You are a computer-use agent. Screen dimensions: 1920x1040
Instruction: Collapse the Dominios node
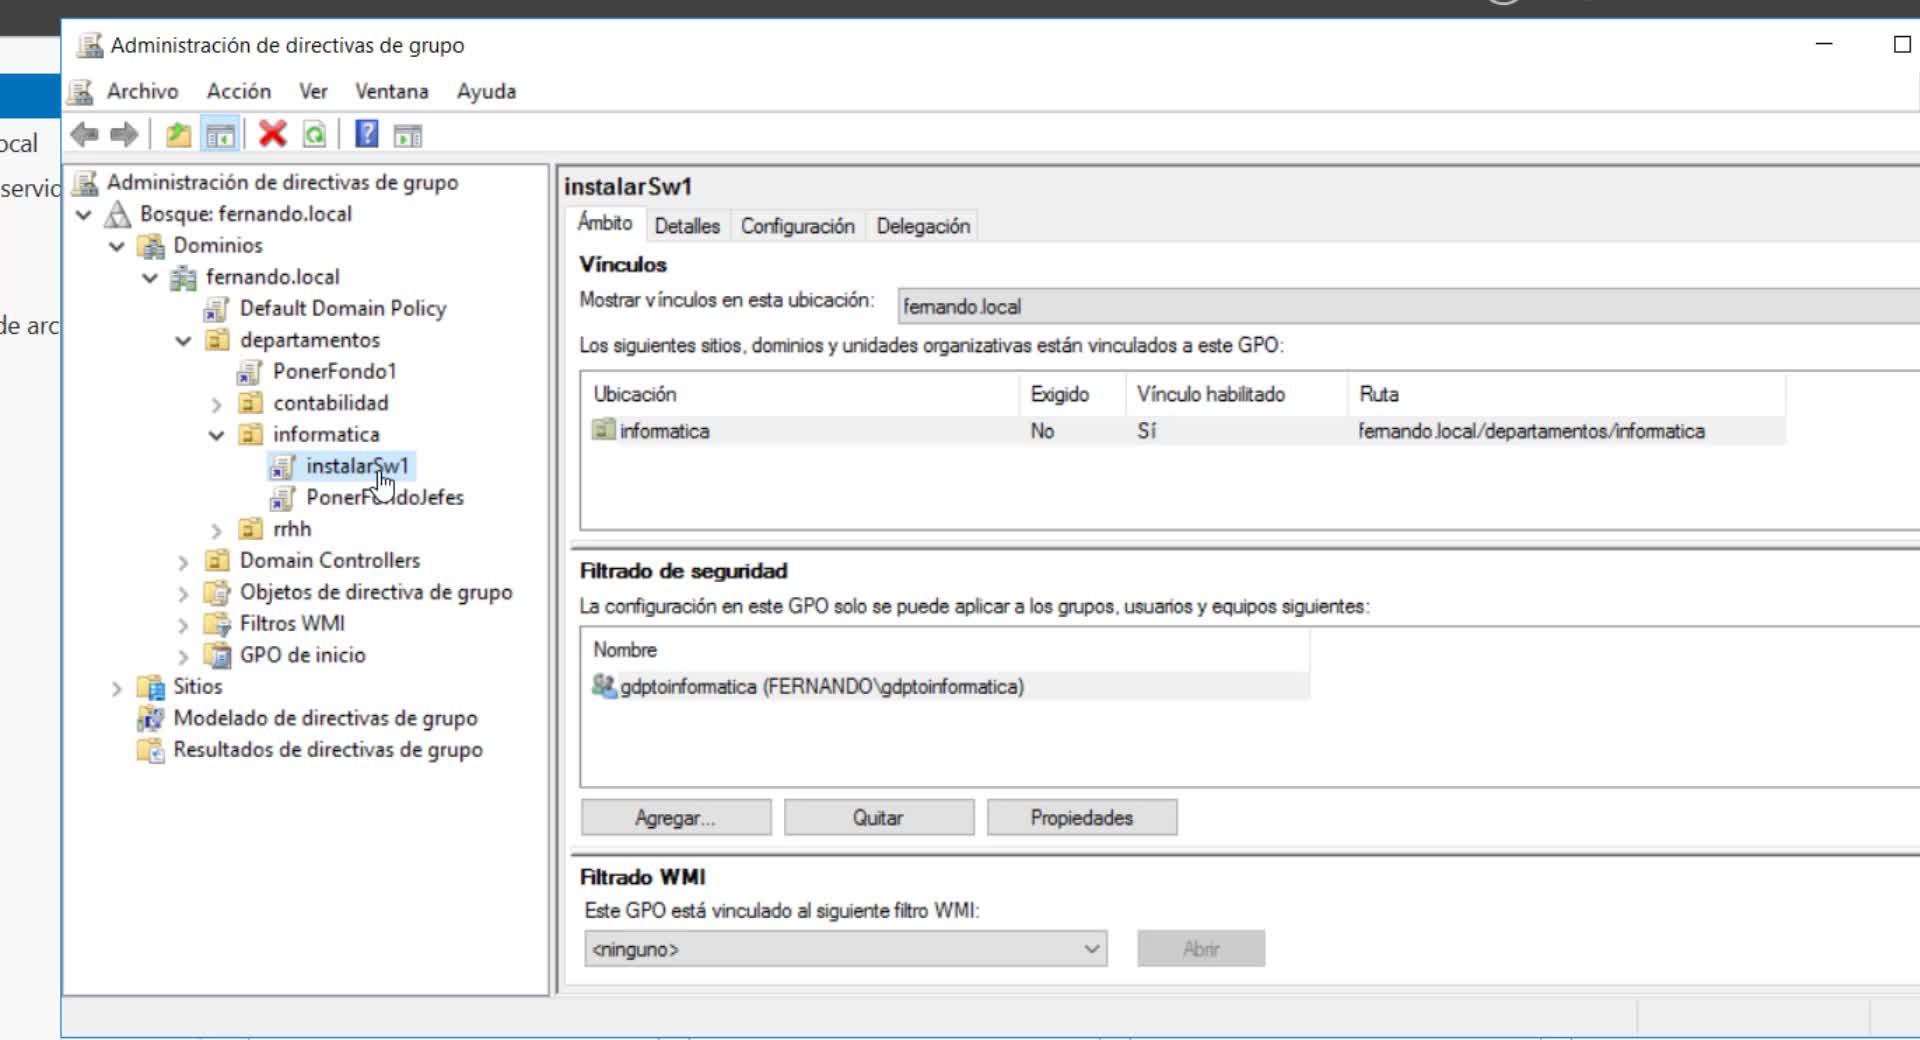[x=117, y=246]
